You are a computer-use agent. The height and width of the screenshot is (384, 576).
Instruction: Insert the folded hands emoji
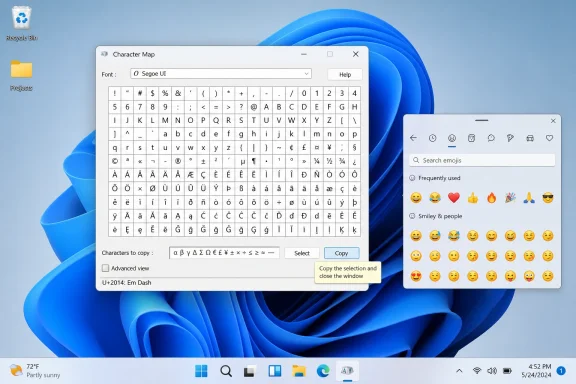point(529,198)
